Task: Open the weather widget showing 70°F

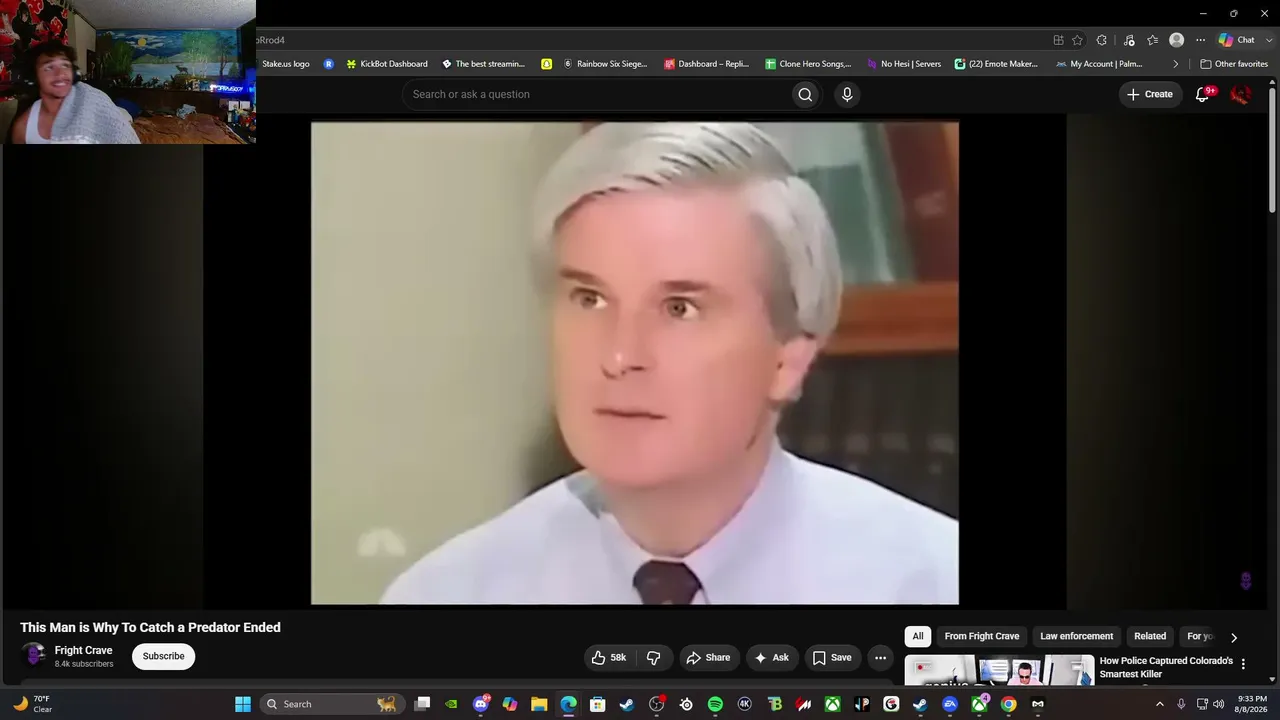Action: (x=32, y=704)
